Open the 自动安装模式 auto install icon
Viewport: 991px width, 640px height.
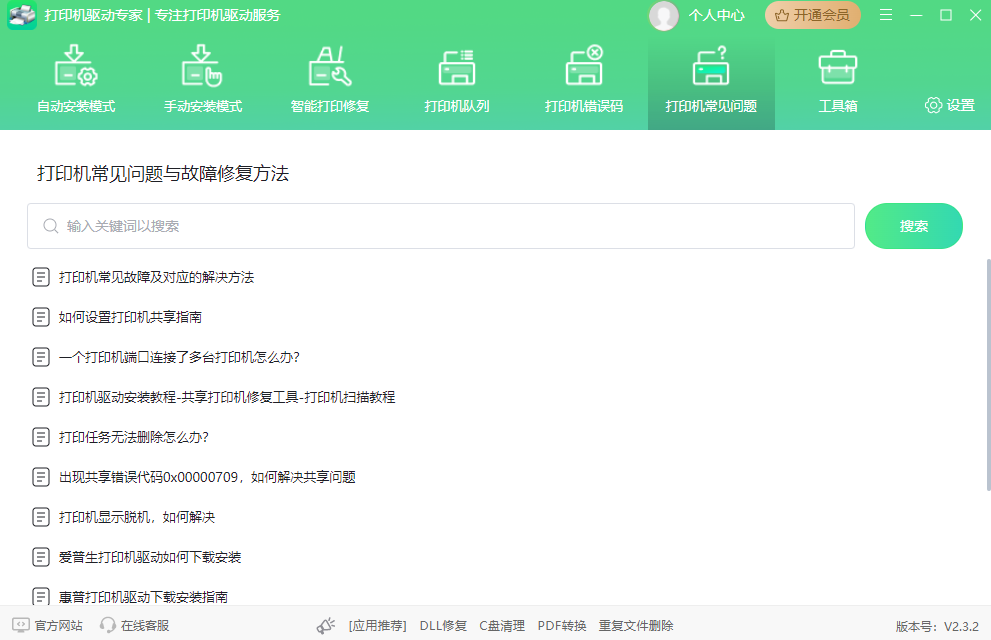76,67
